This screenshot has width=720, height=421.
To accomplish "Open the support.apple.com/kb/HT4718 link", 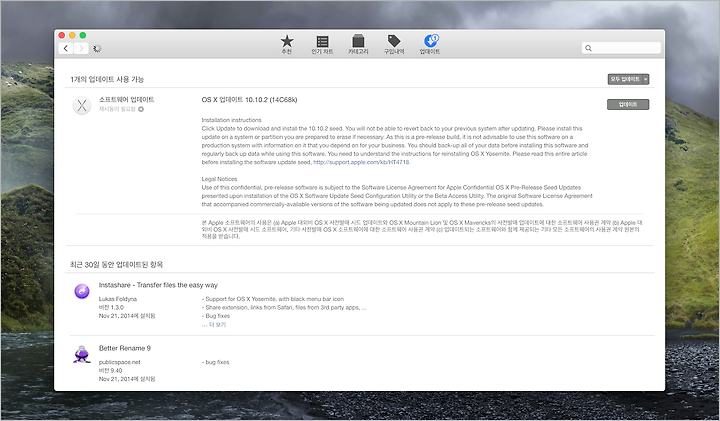I will coord(361,162).
